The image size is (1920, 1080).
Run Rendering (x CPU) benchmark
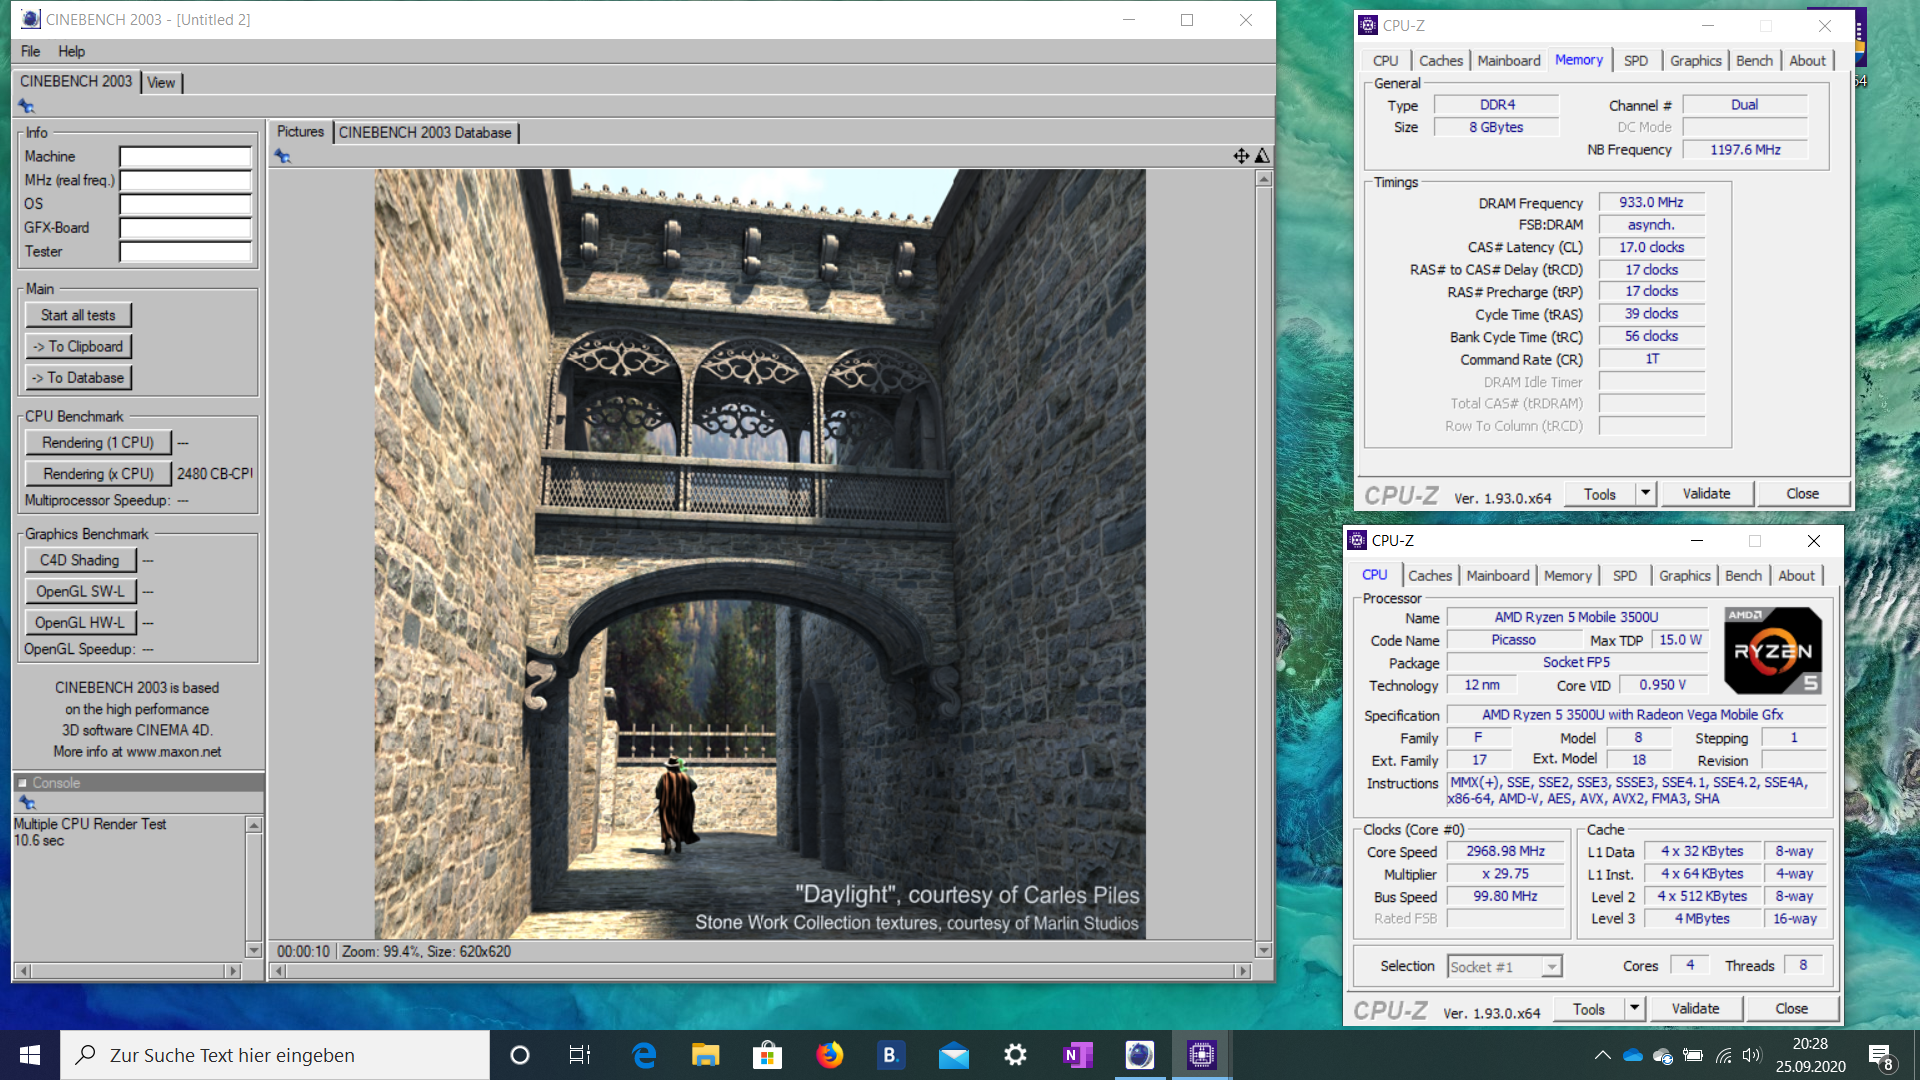pos(98,474)
